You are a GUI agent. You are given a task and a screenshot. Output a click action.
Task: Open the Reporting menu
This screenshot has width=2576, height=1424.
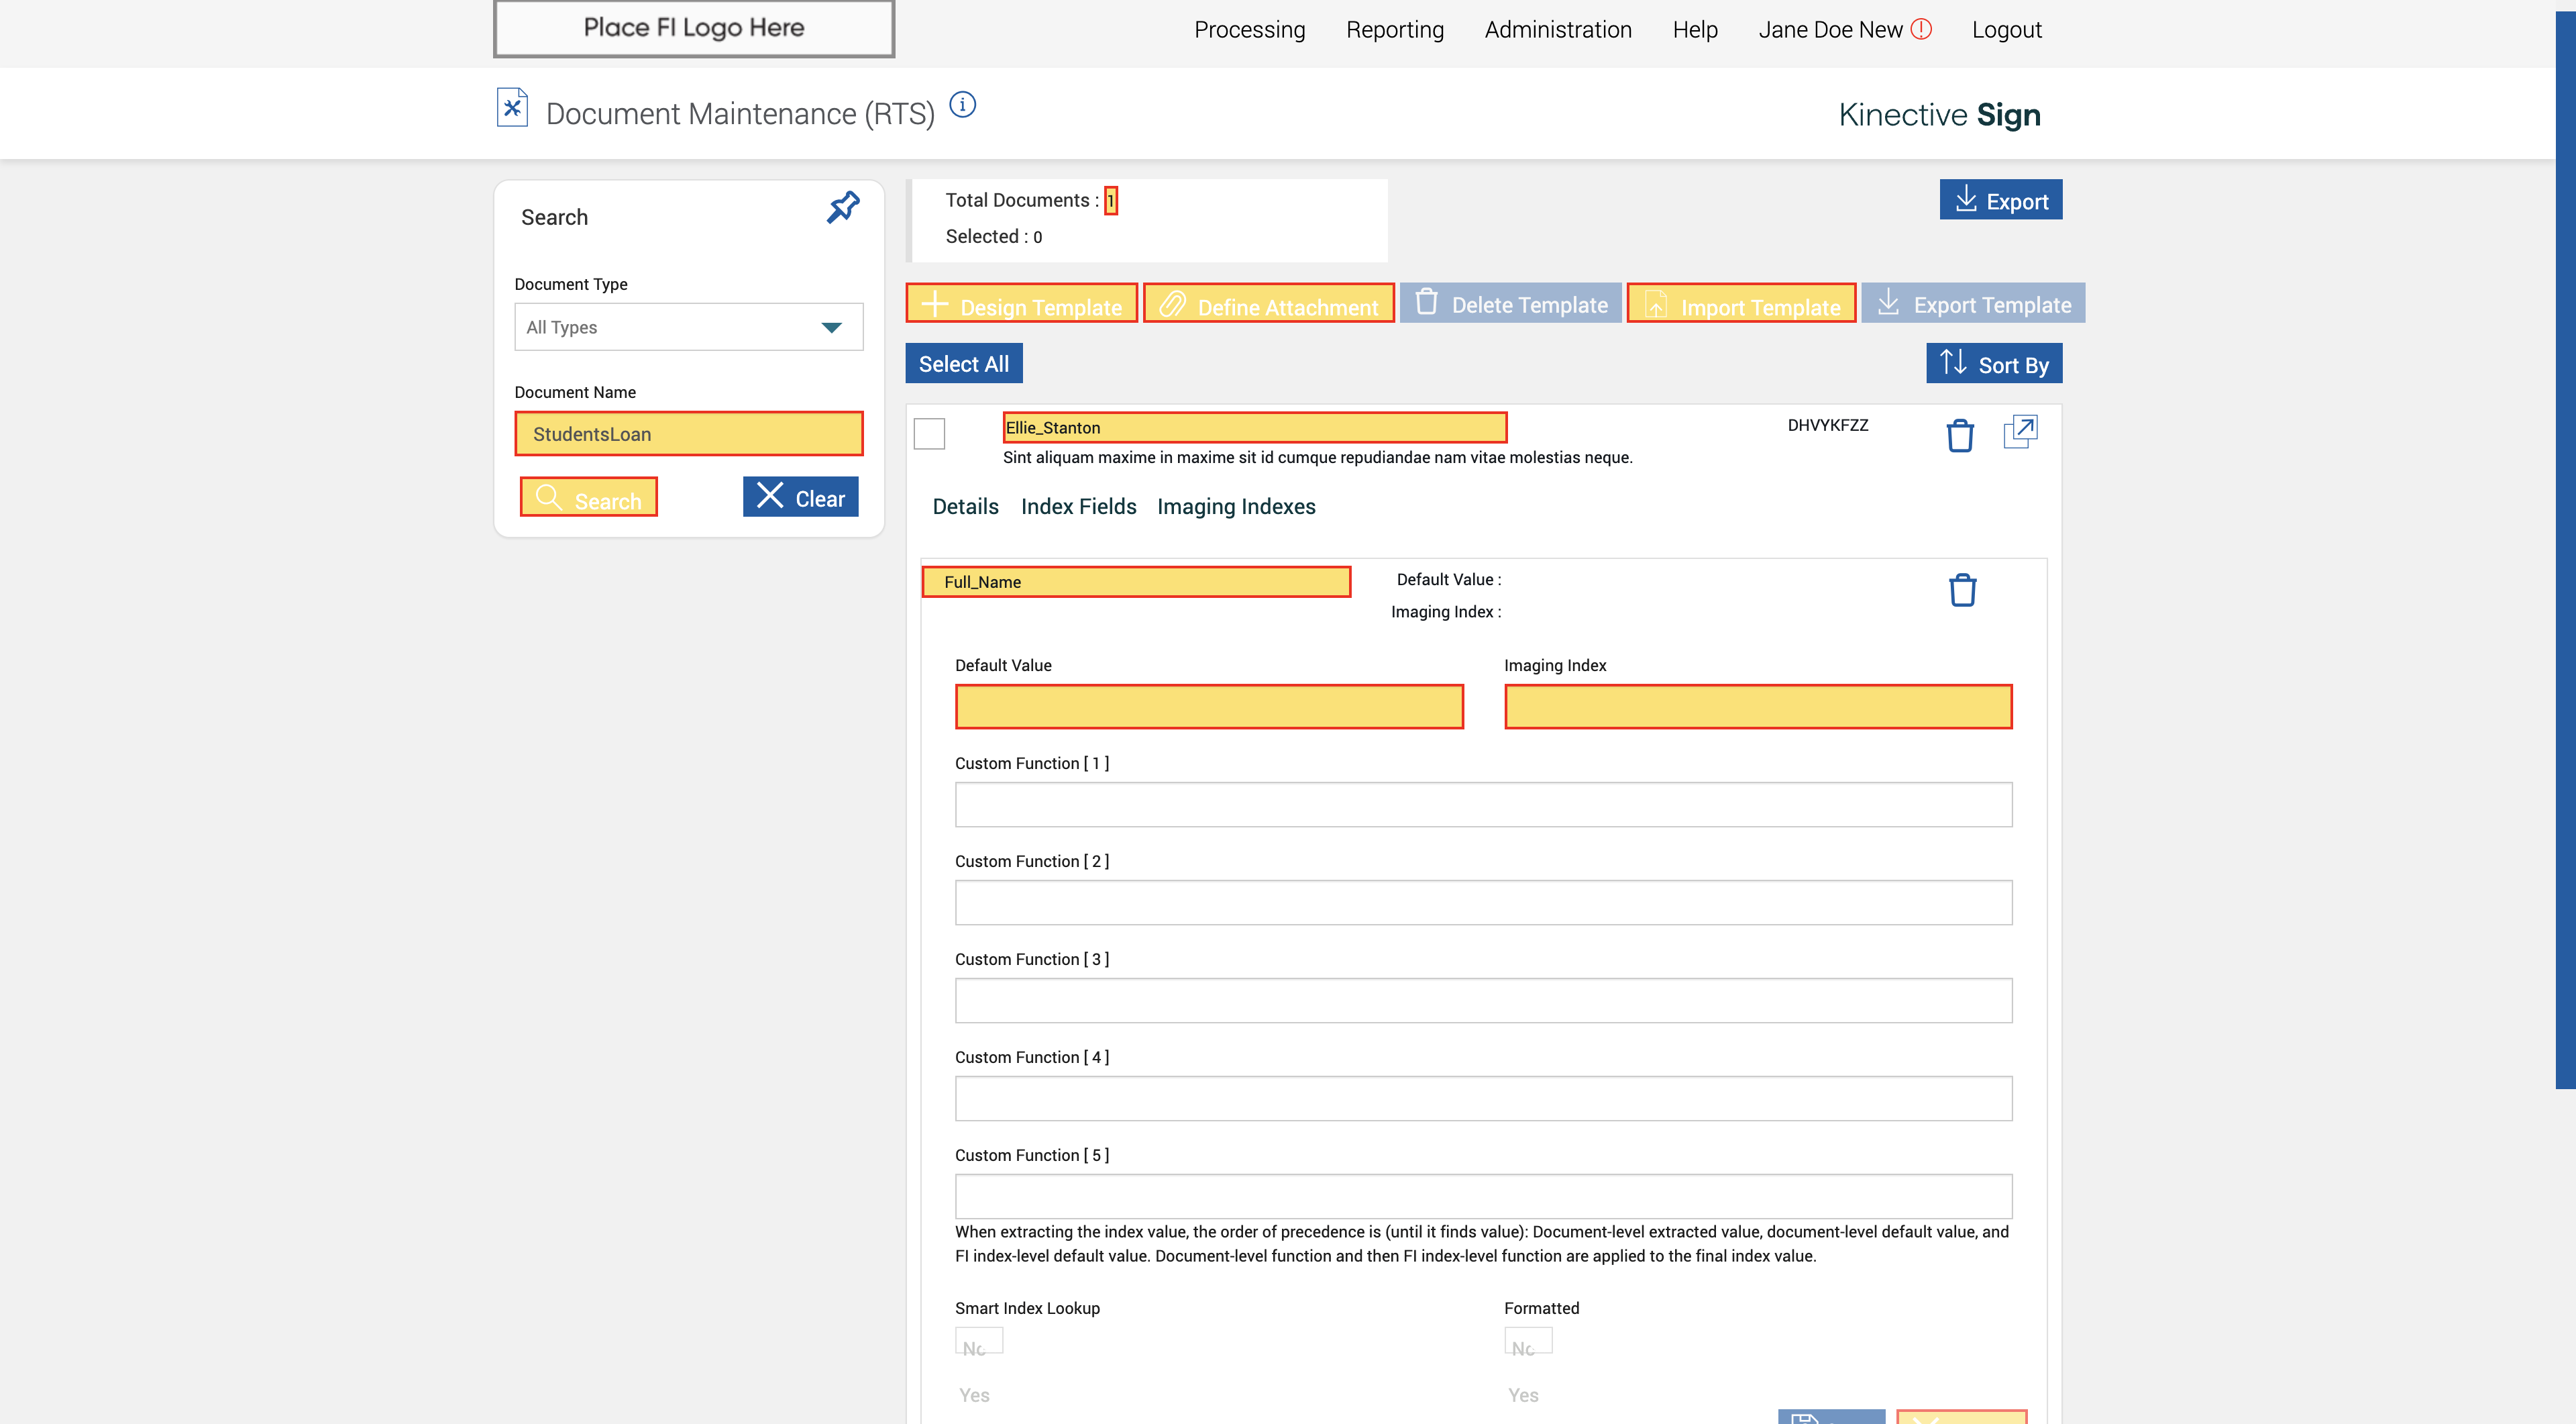[x=1394, y=30]
